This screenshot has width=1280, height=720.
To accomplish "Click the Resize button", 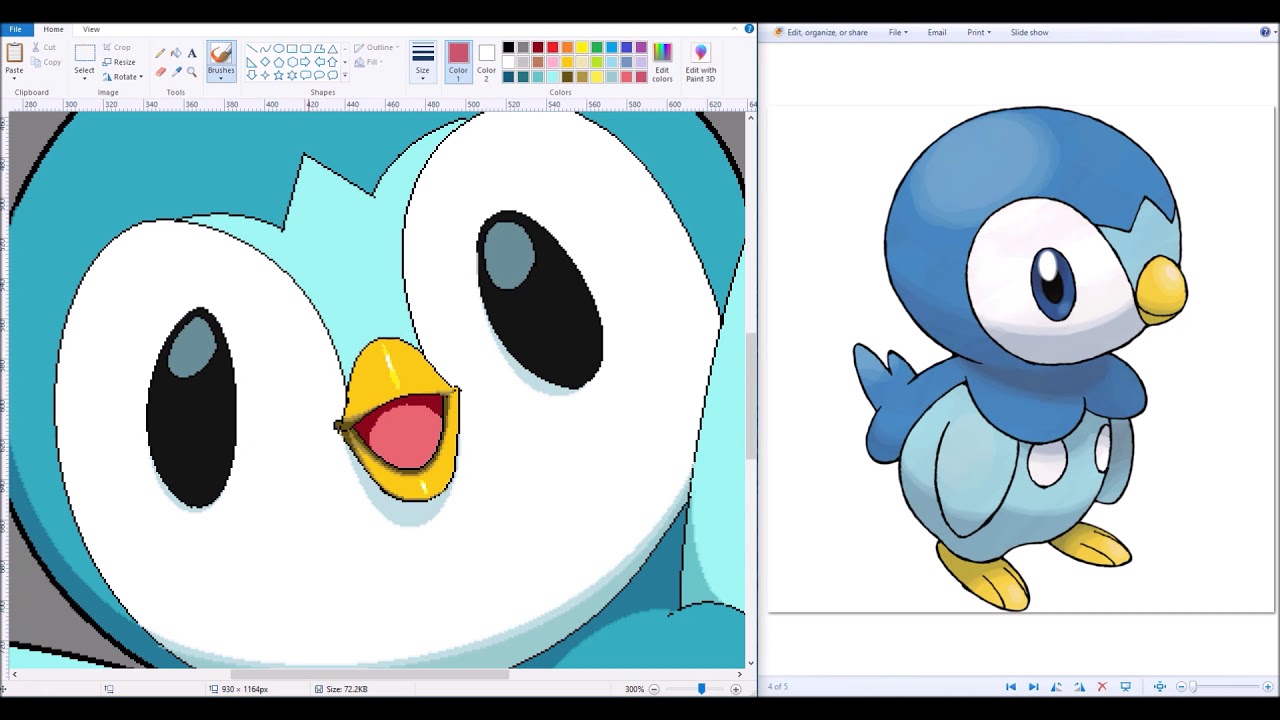I will click(119, 62).
